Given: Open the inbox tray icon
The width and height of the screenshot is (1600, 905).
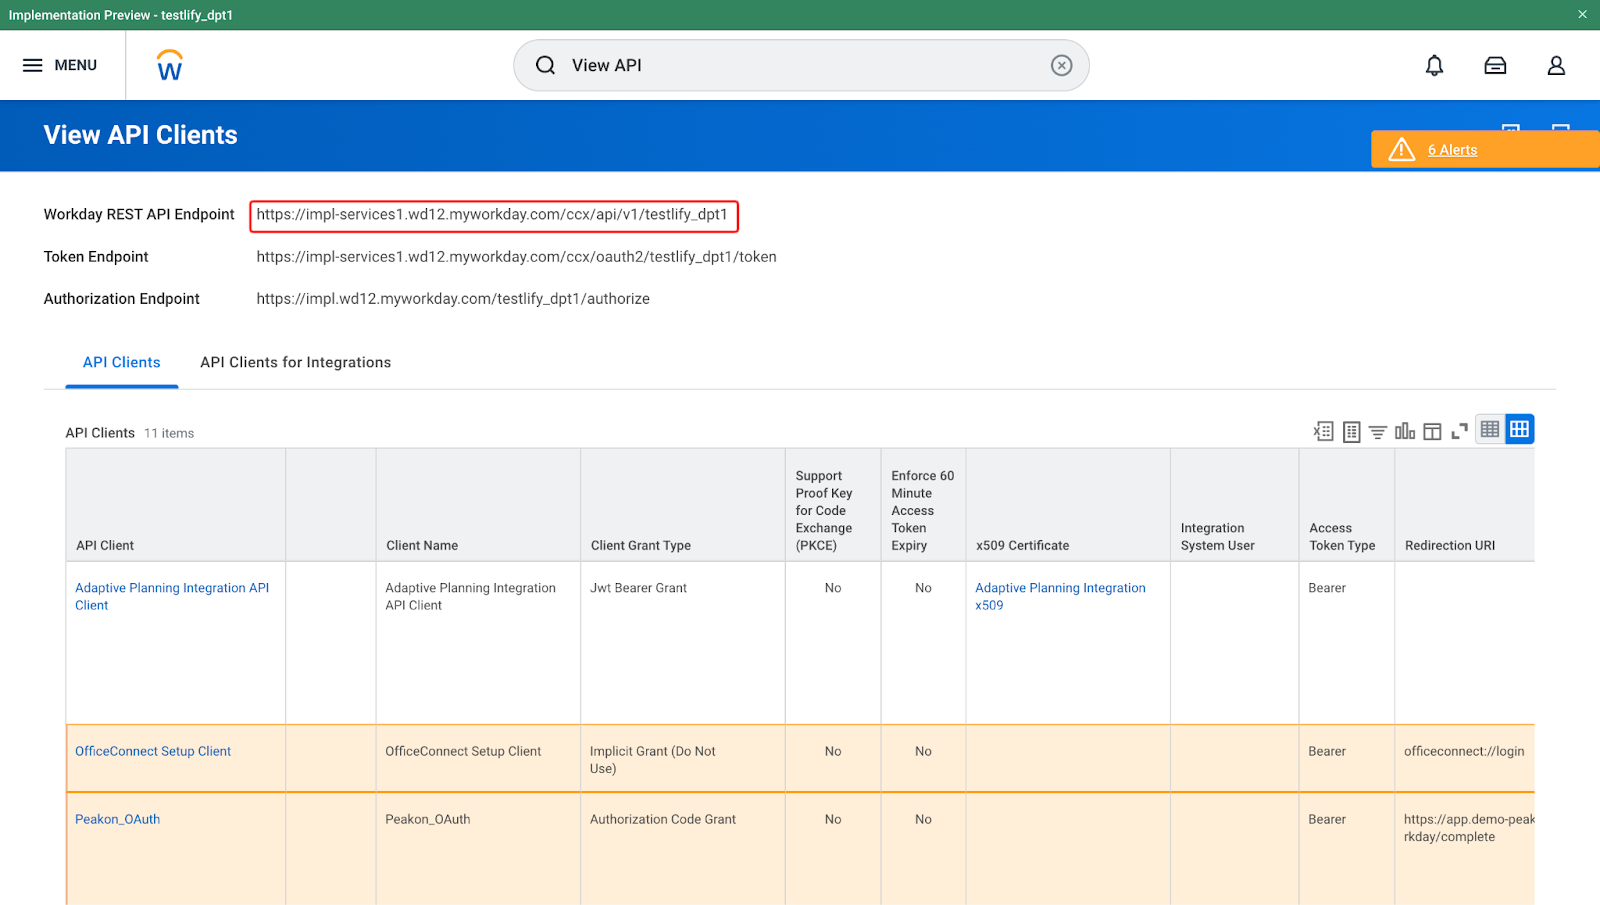Looking at the screenshot, I should (1495, 66).
